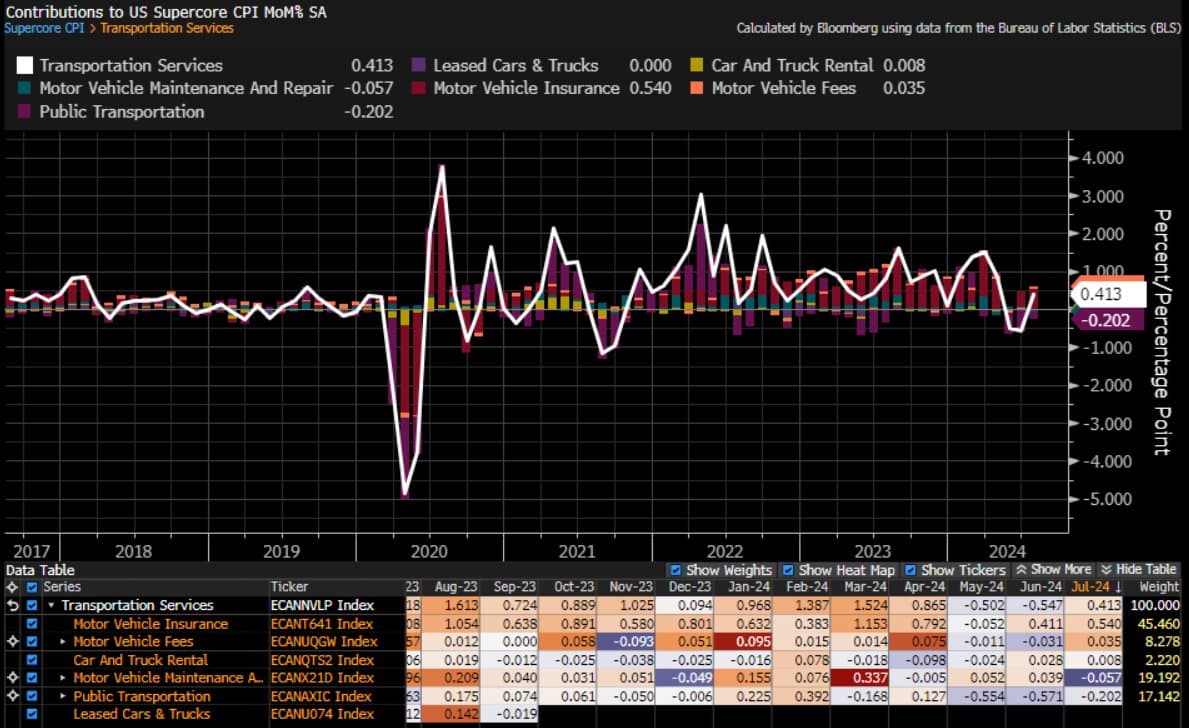
Task: Click the Transportation Services breadcrumb
Action: (x=167, y=28)
